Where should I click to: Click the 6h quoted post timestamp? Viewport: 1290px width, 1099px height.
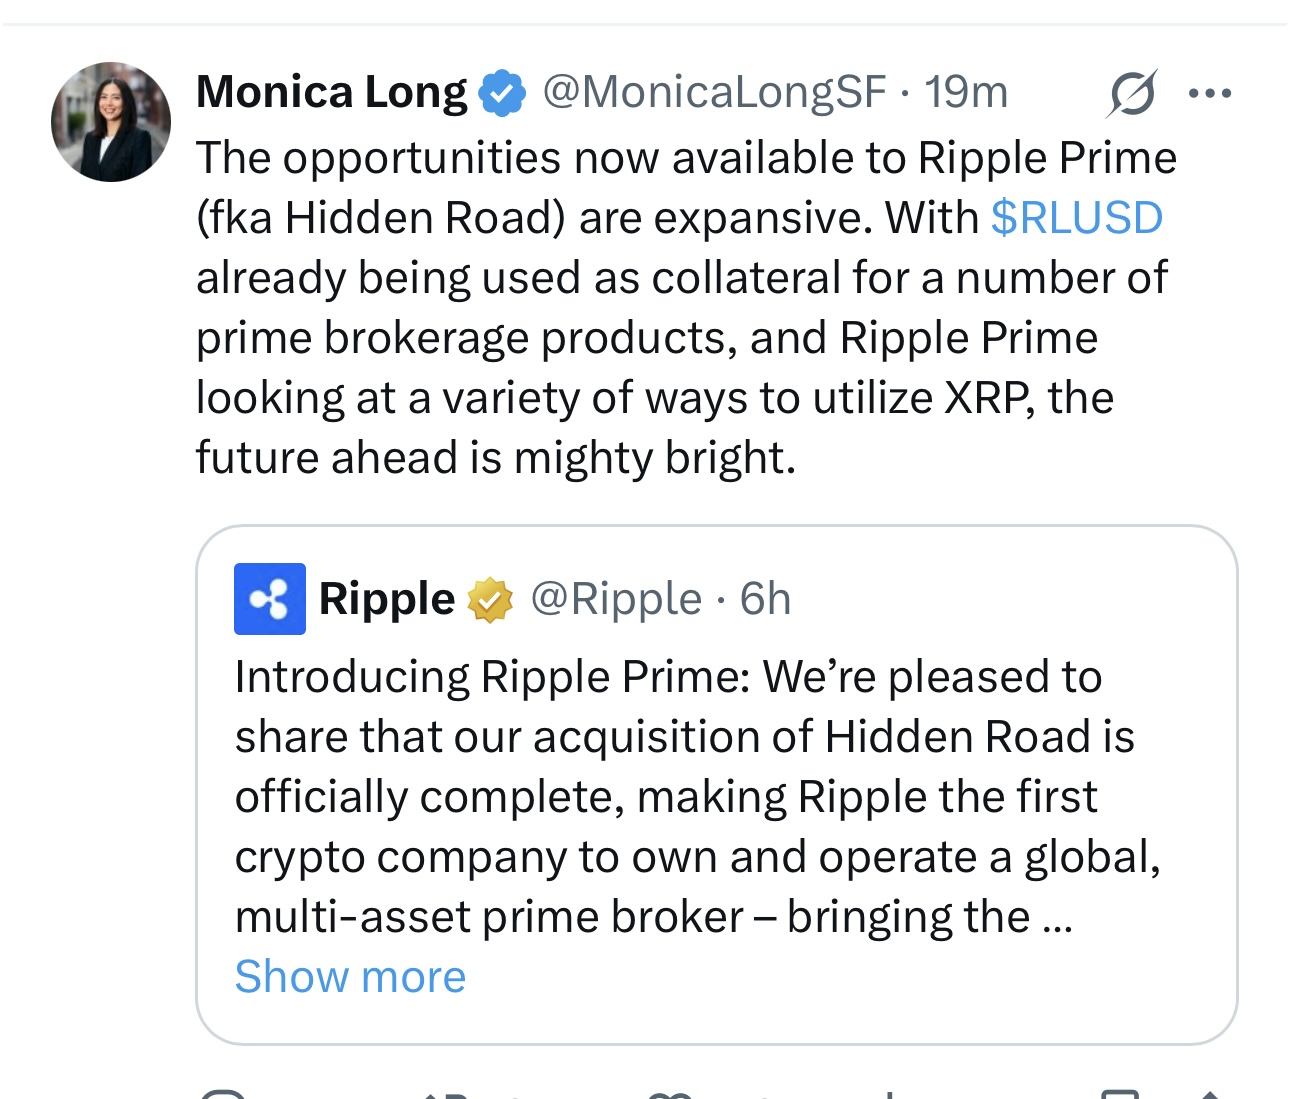[765, 599]
